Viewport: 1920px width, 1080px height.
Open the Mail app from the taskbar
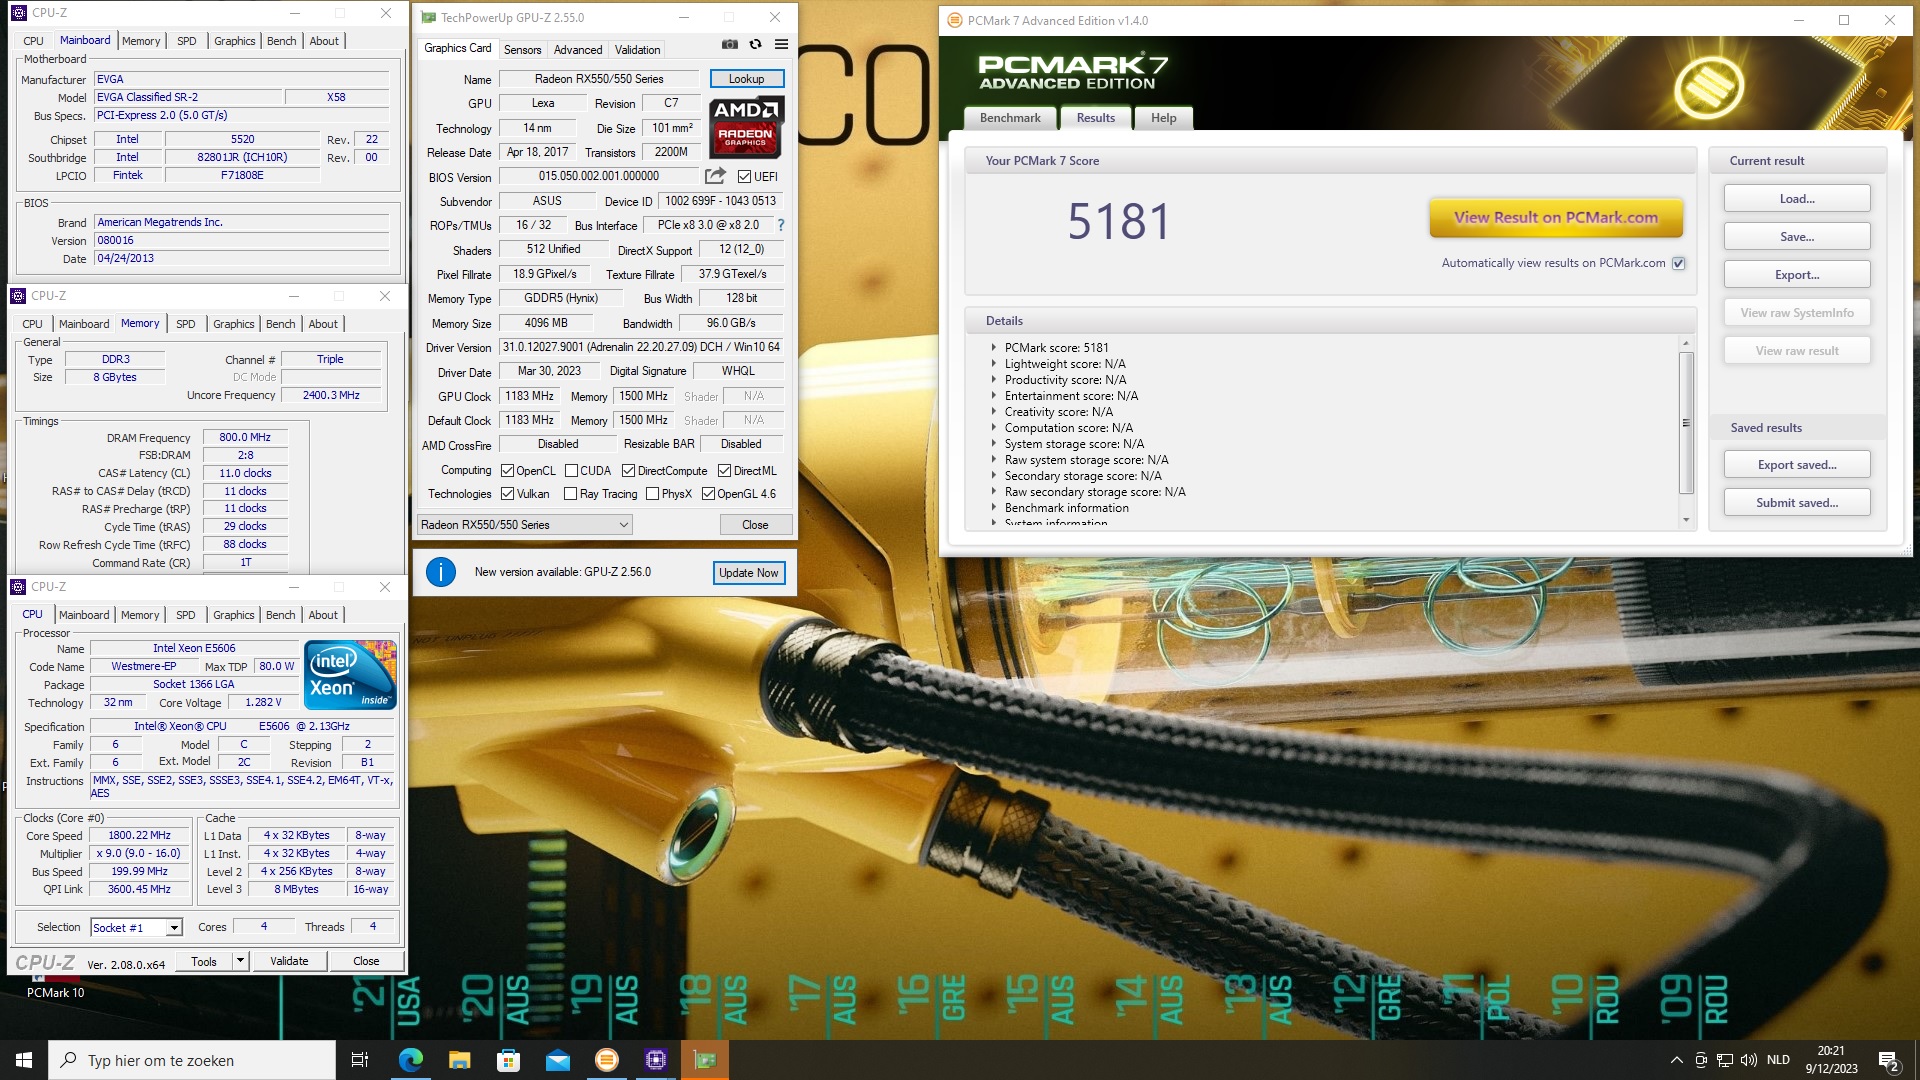point(557,1060)
